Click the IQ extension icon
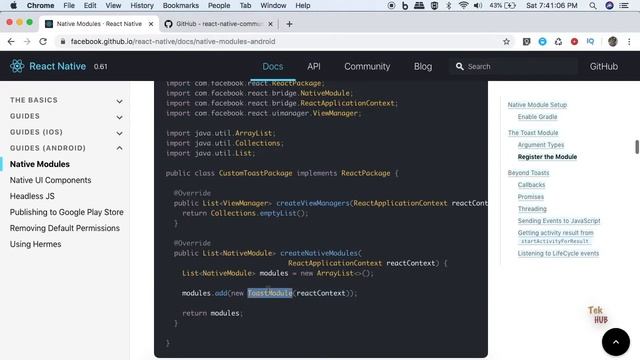This screenshot has height=360, width=640. [x=590, y=41]
